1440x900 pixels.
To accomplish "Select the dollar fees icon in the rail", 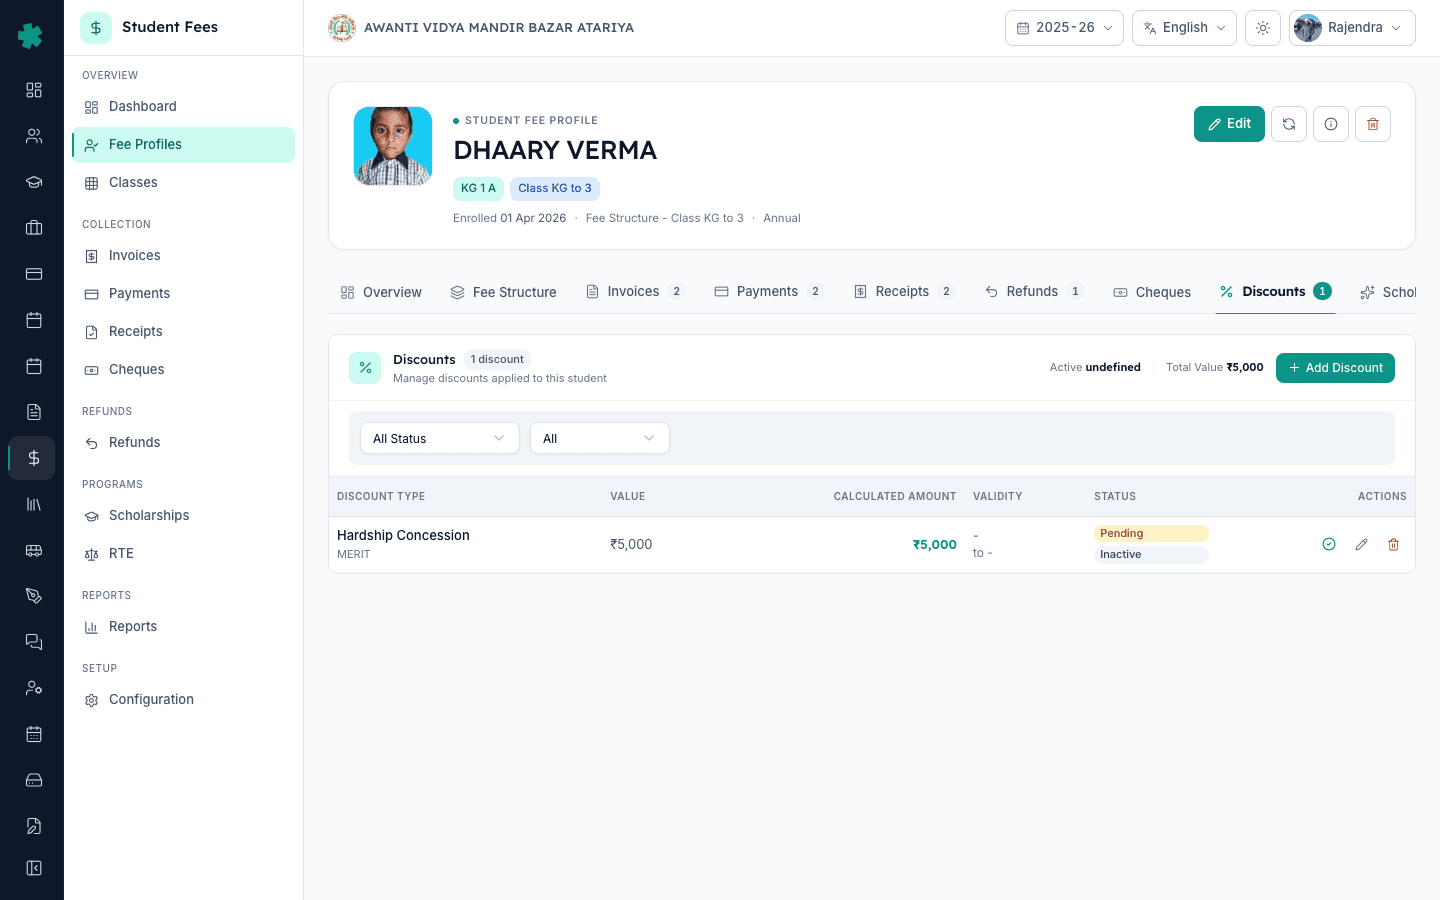I will [x=34, y=458].
